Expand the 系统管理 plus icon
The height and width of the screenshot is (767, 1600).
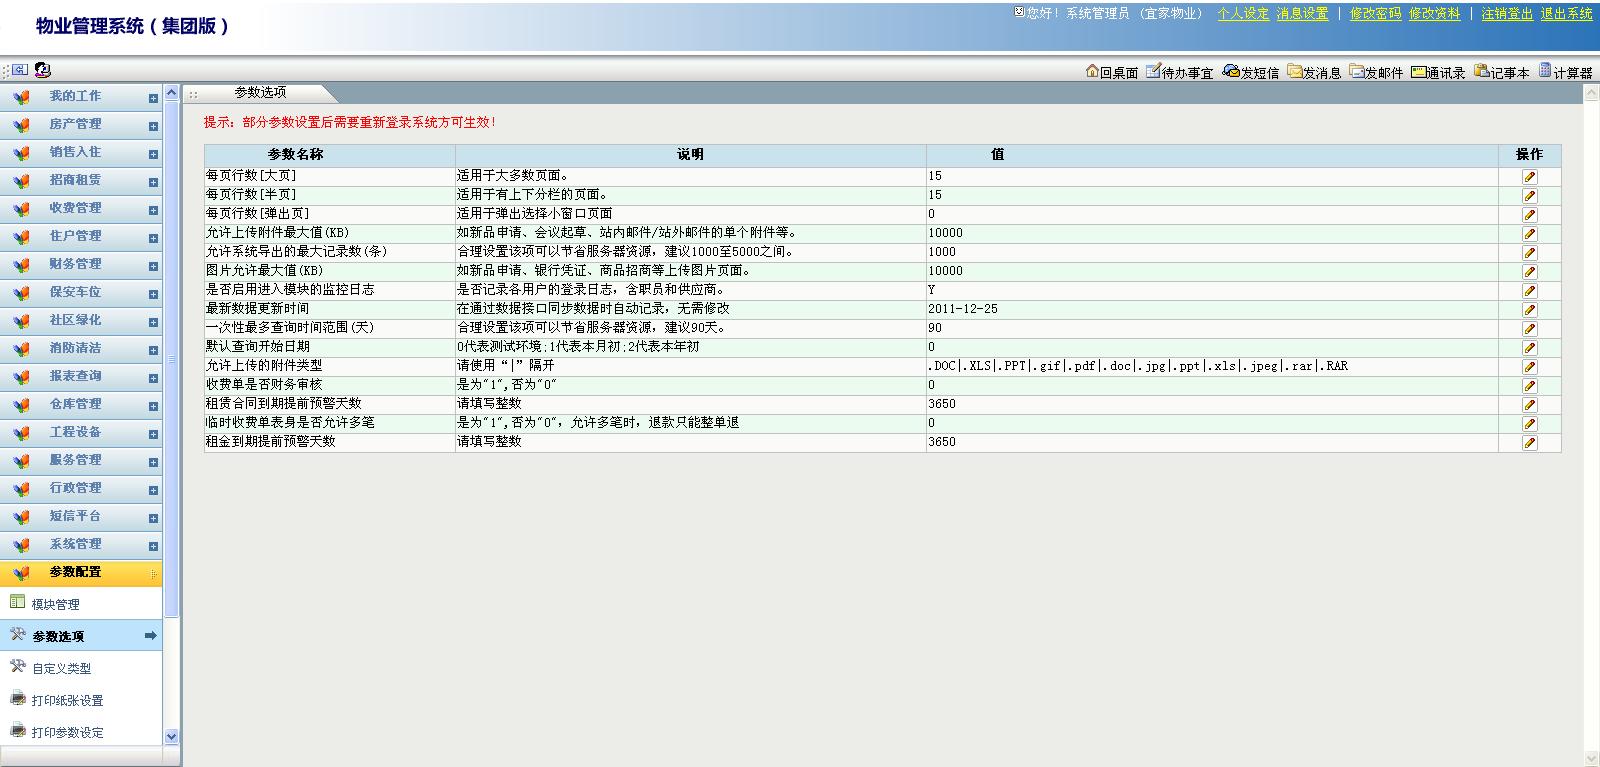coord(153,546)
